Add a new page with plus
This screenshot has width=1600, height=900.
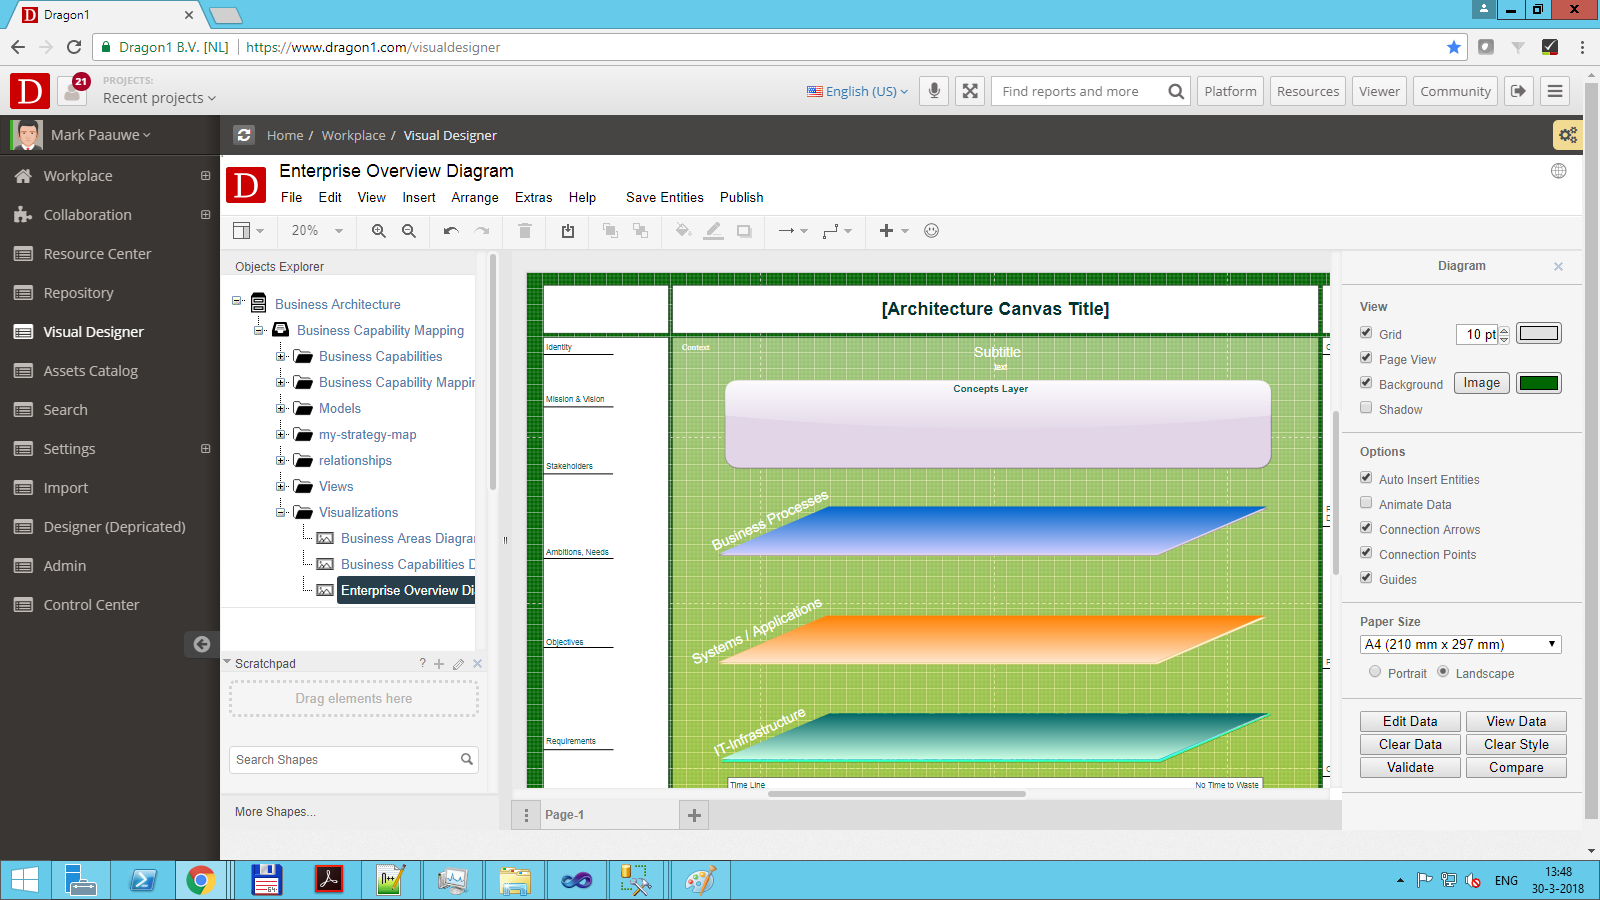click(x=694, y=815)
